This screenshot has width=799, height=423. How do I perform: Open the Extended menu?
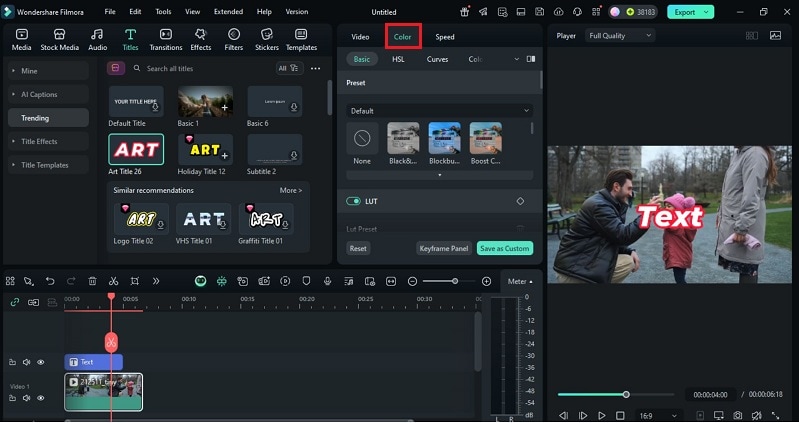228,12
